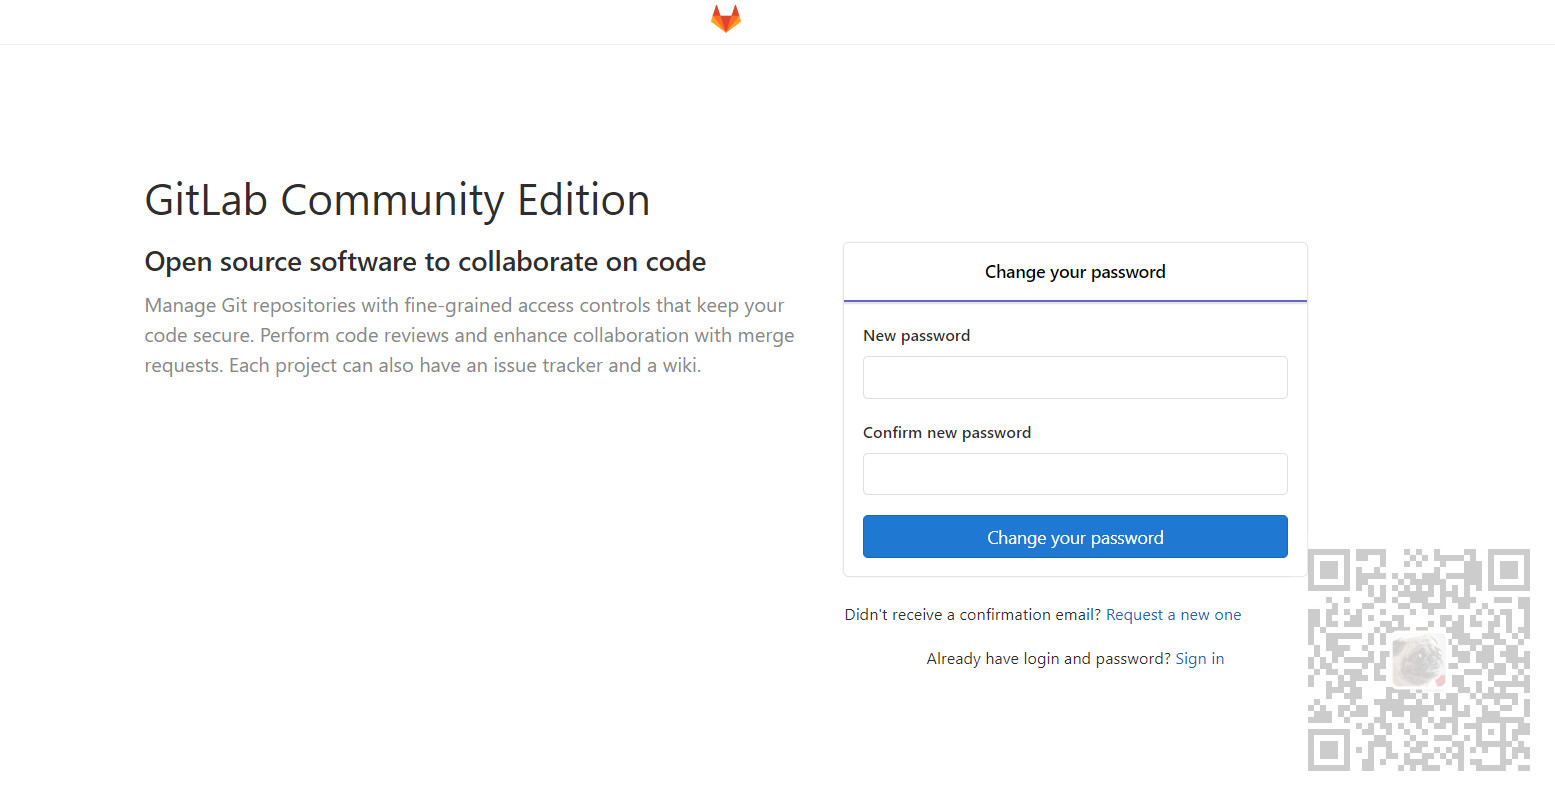The width and height of the screenshot is (1555, 795).
Task: Click 'Didn't receive a confirmation email?' text
Action: pos(972,615)
